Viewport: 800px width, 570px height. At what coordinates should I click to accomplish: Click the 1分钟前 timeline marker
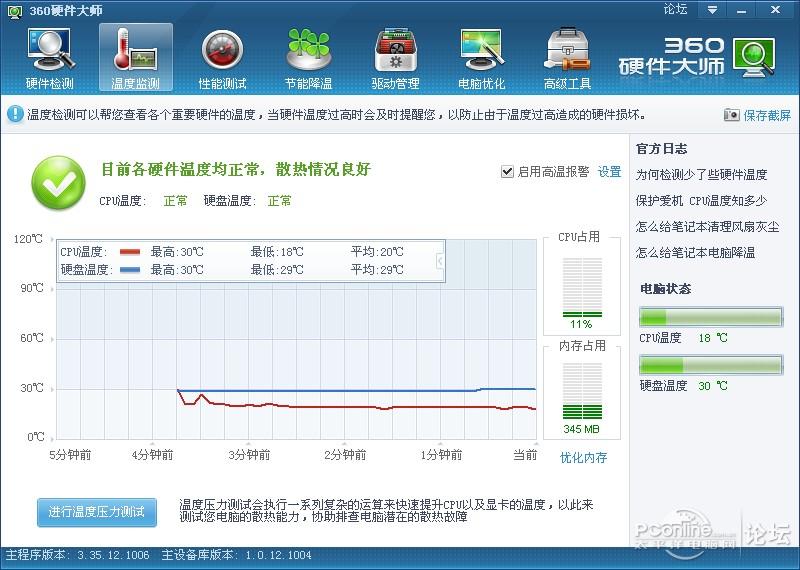coord(441,455)
